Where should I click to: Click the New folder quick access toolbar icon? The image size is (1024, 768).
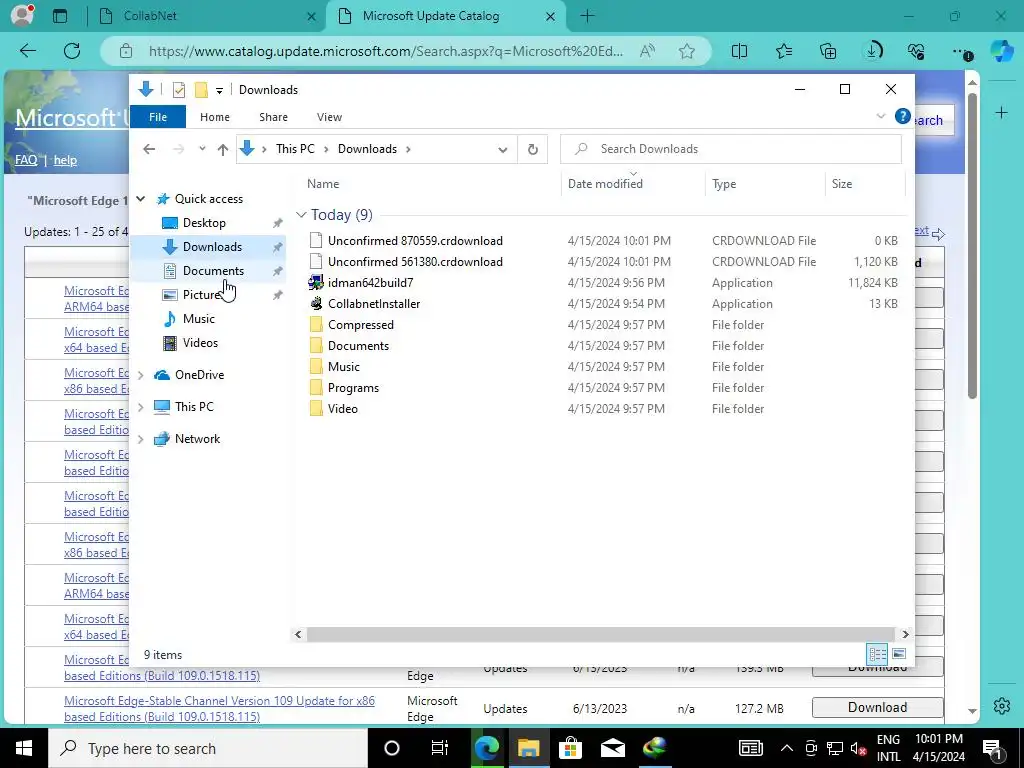coord(201,89)
